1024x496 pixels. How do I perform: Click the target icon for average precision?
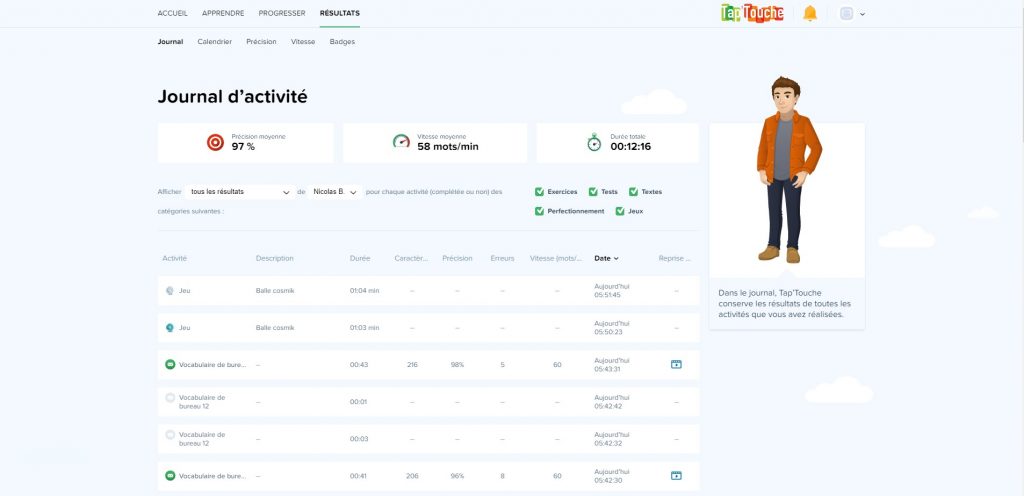[x=214, y=142]
